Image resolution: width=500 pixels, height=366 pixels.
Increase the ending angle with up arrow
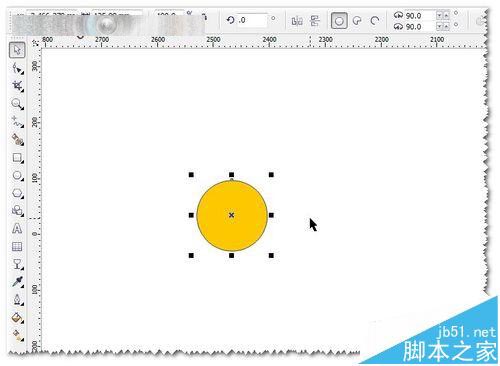(x=446, y=26)
